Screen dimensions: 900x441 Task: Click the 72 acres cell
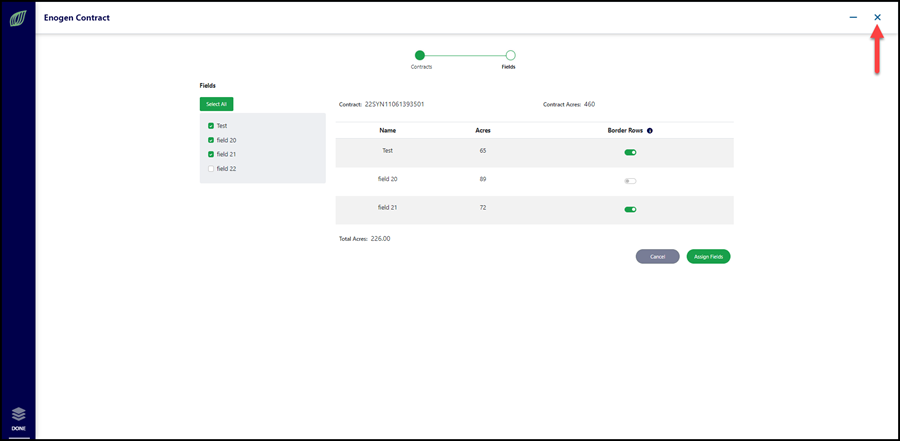(483, 207)
